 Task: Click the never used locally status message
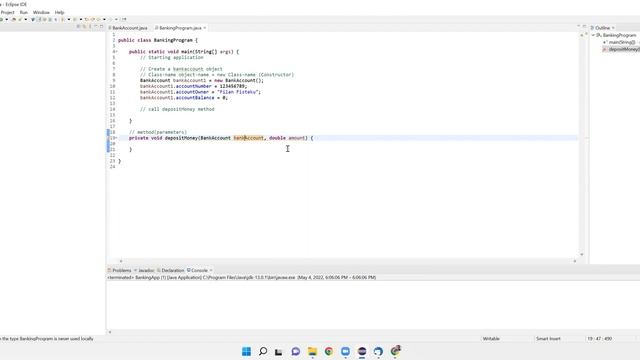(x=47, y=339)
